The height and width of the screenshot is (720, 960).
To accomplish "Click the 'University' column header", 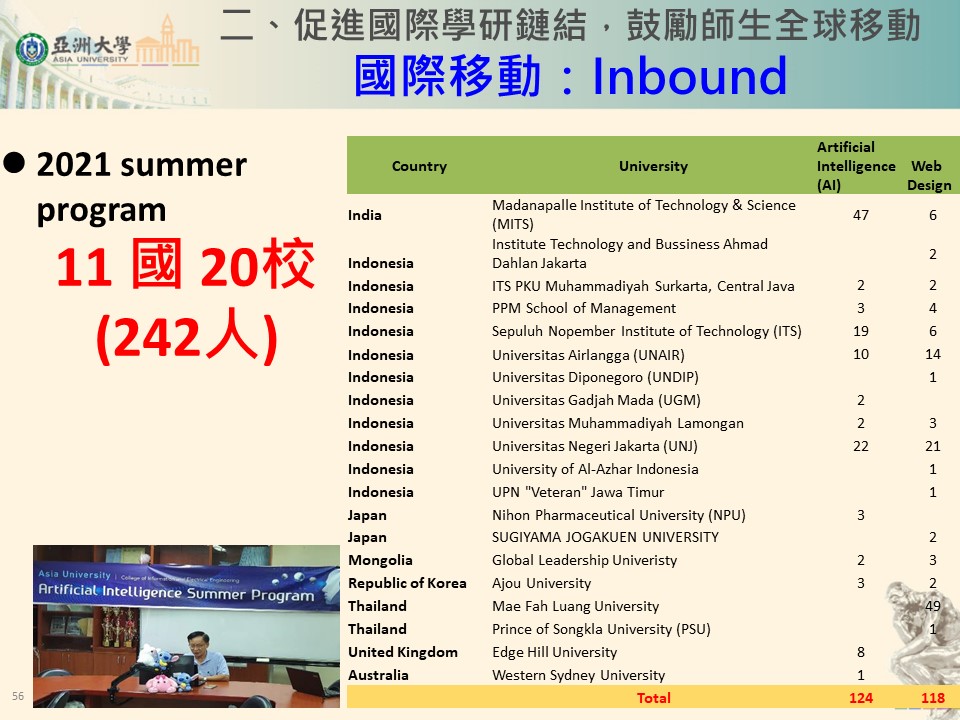I will tap(653, 166).
